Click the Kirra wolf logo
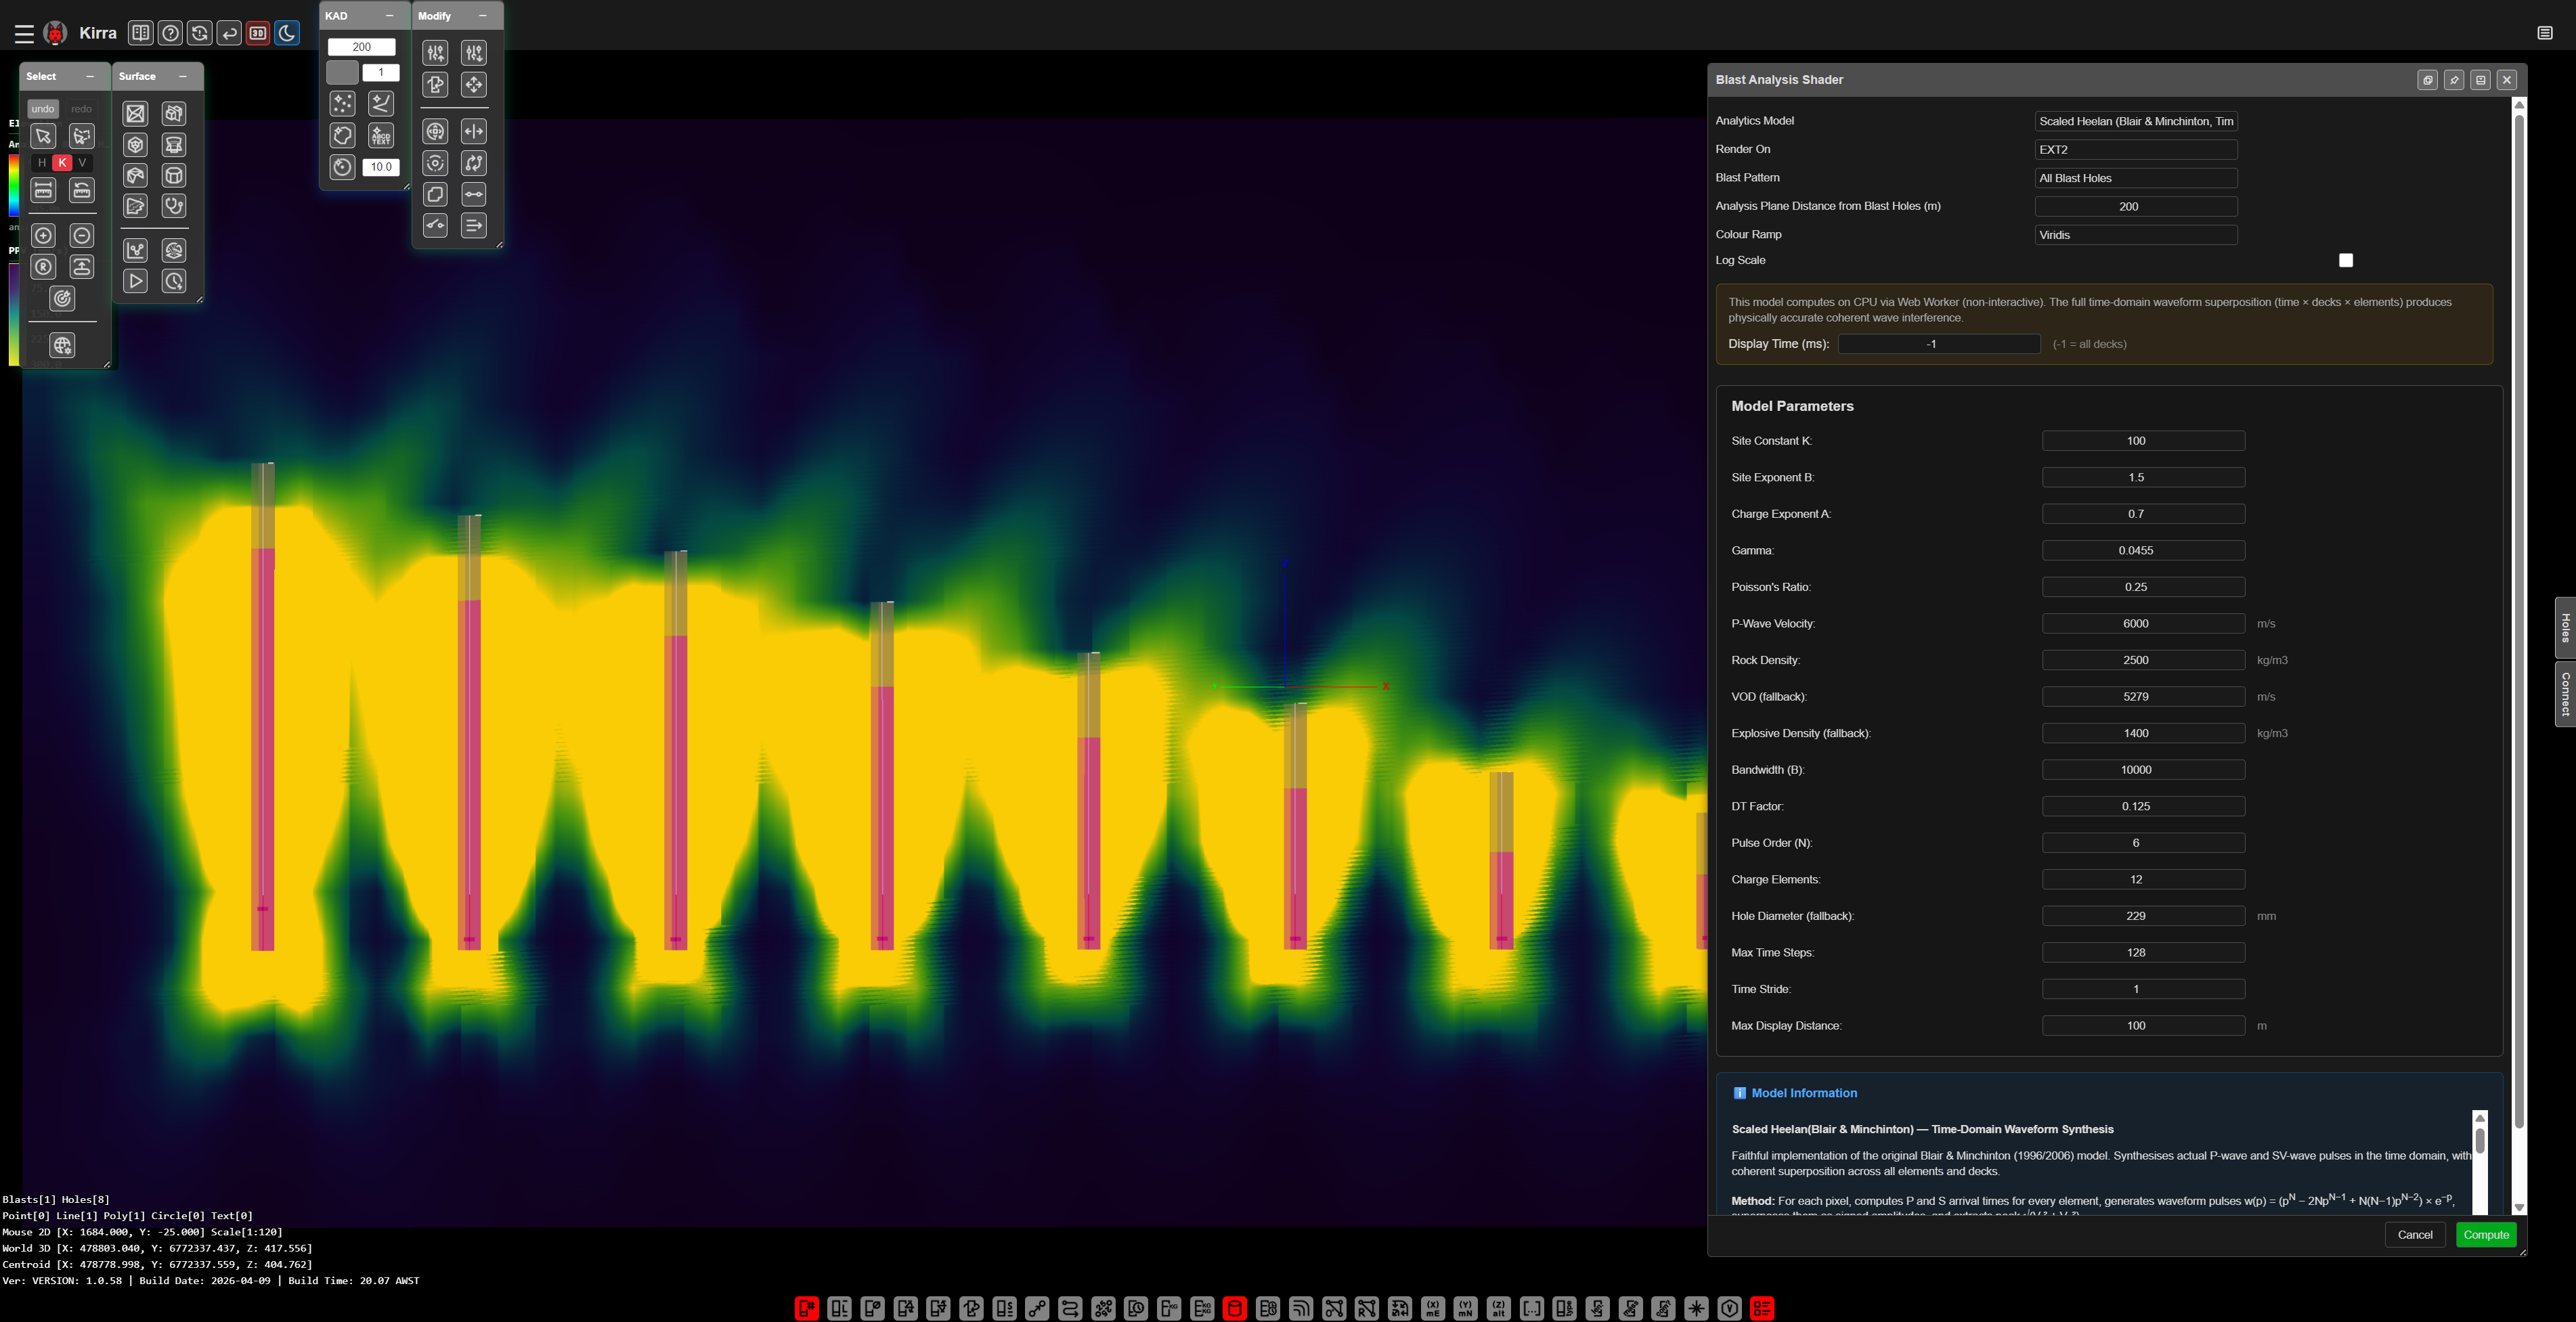 pos(56,33)
